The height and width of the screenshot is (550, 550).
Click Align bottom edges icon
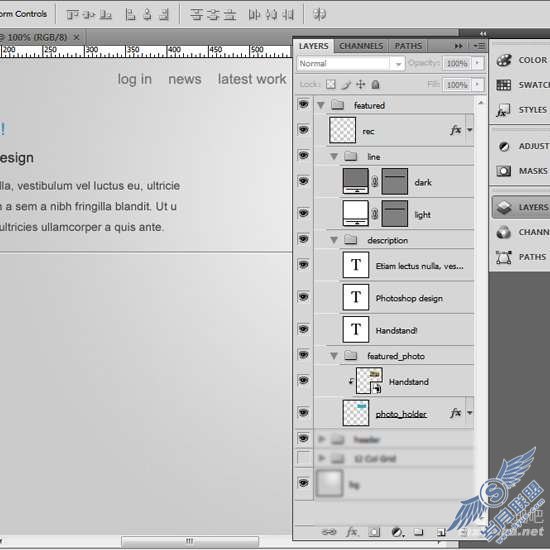[106, 14]
